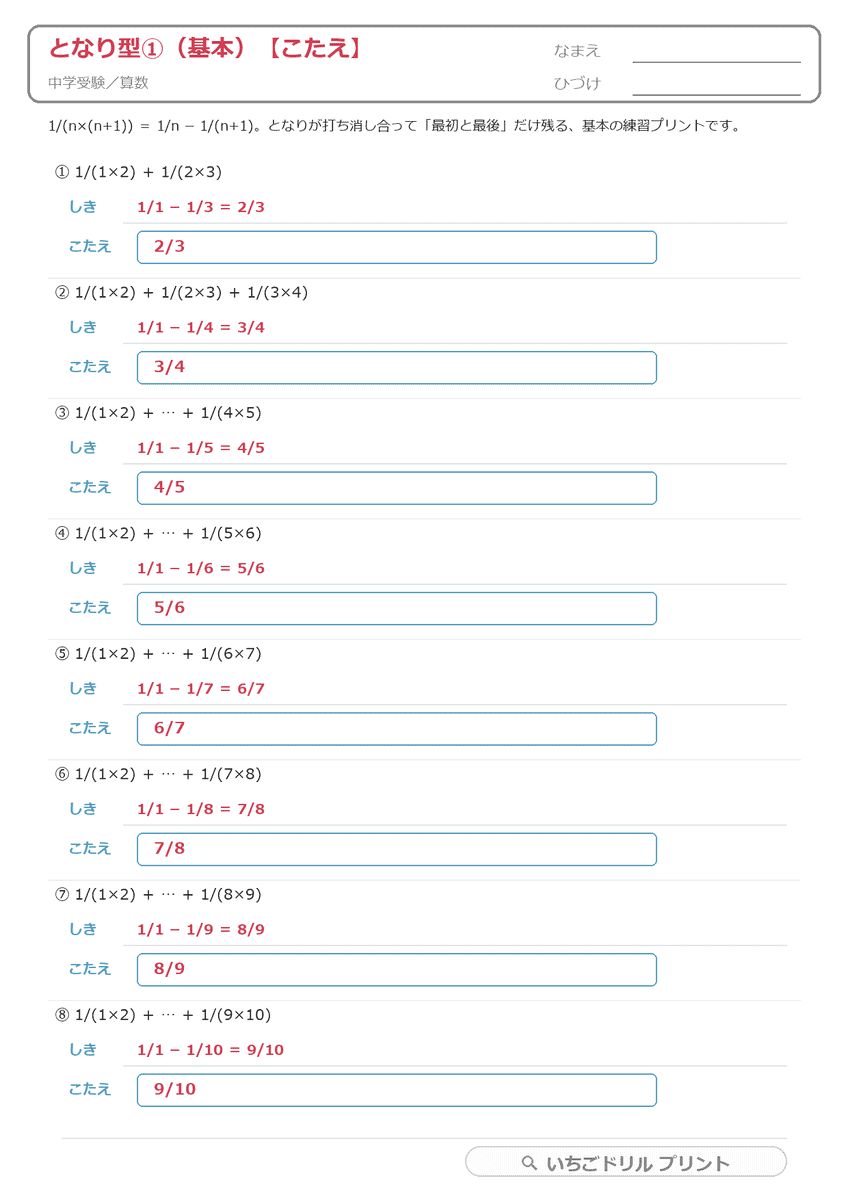Select answer box containing 4/5
The height and width of the screenshot is (1200, 848).
tap(397, 488)
